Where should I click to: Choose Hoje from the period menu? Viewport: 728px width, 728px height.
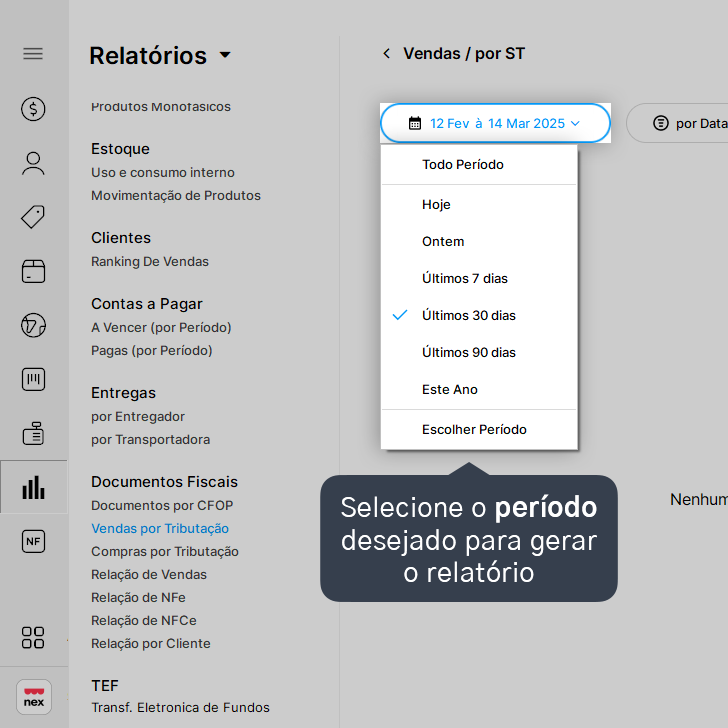click(x=479, y=204)
